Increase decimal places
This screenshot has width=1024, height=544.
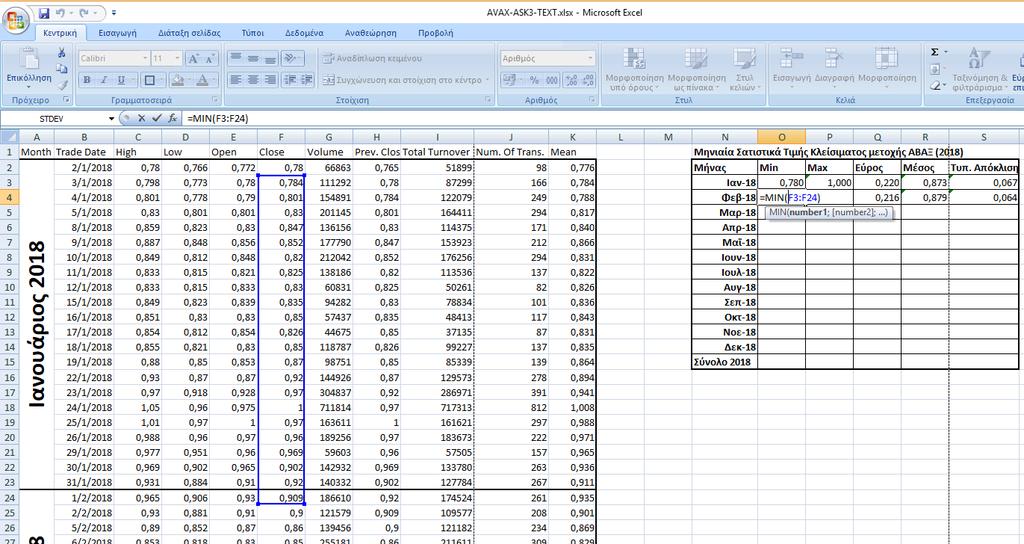tap(571, 80)
